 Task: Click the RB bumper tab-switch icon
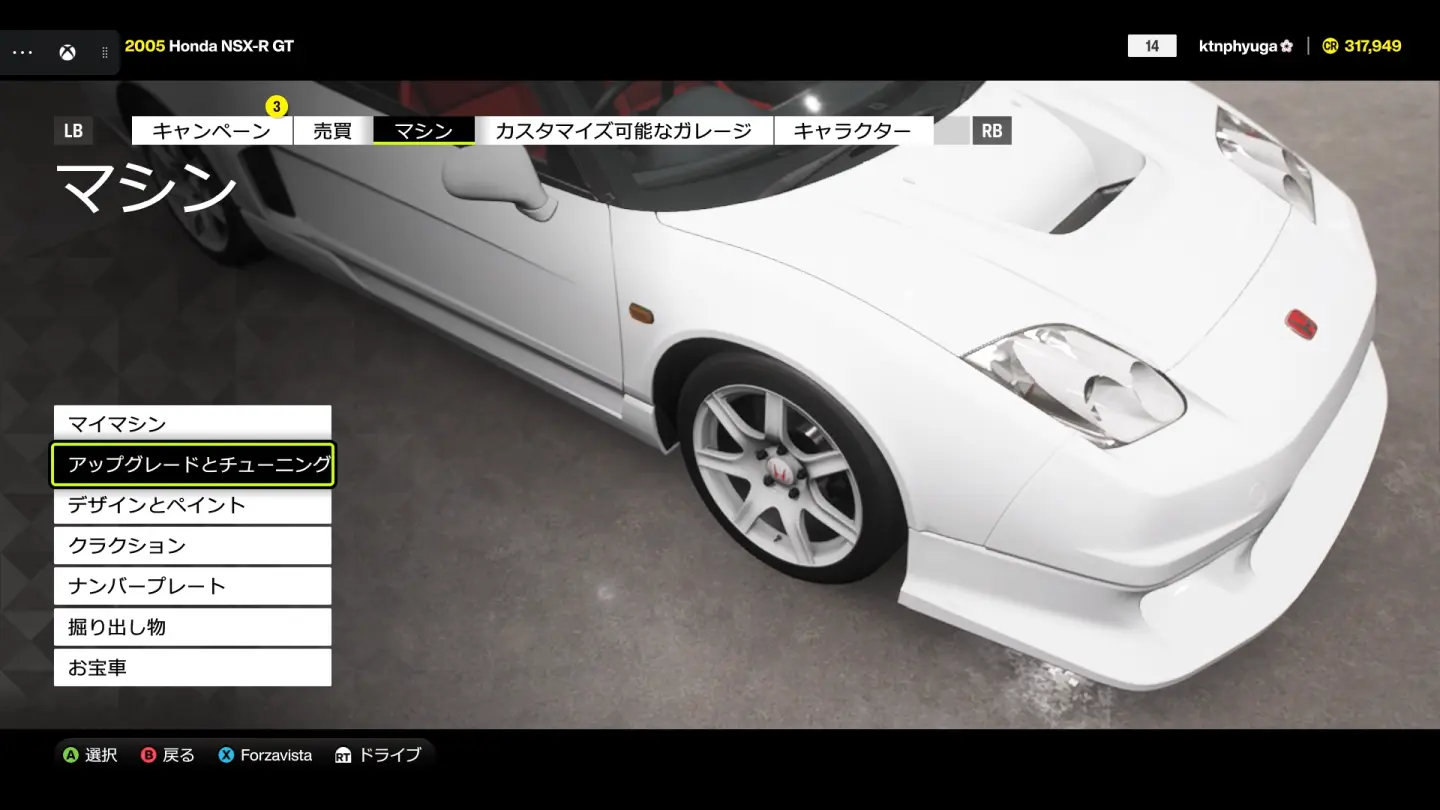pyautogui.click(x=992, y=131)
